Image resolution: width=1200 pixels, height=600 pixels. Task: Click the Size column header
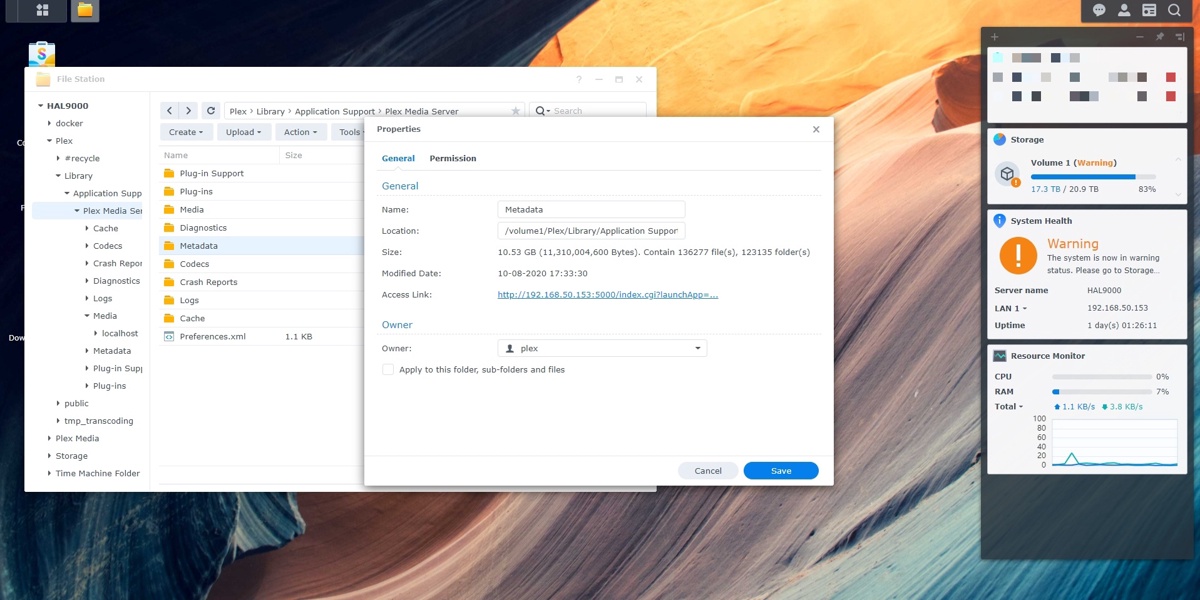coord(320,156)
